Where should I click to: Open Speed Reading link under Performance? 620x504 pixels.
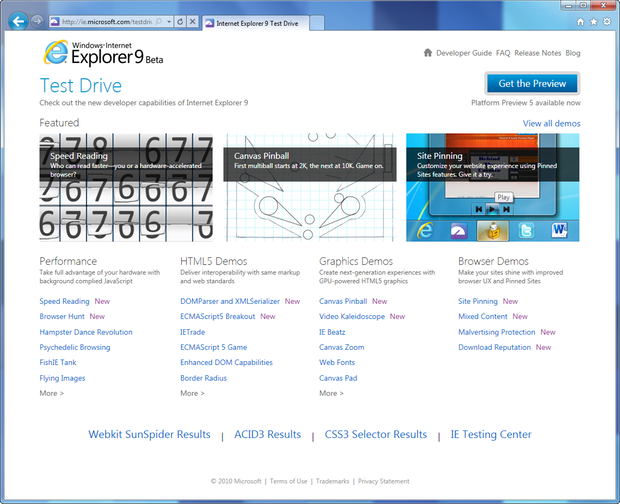64,301
